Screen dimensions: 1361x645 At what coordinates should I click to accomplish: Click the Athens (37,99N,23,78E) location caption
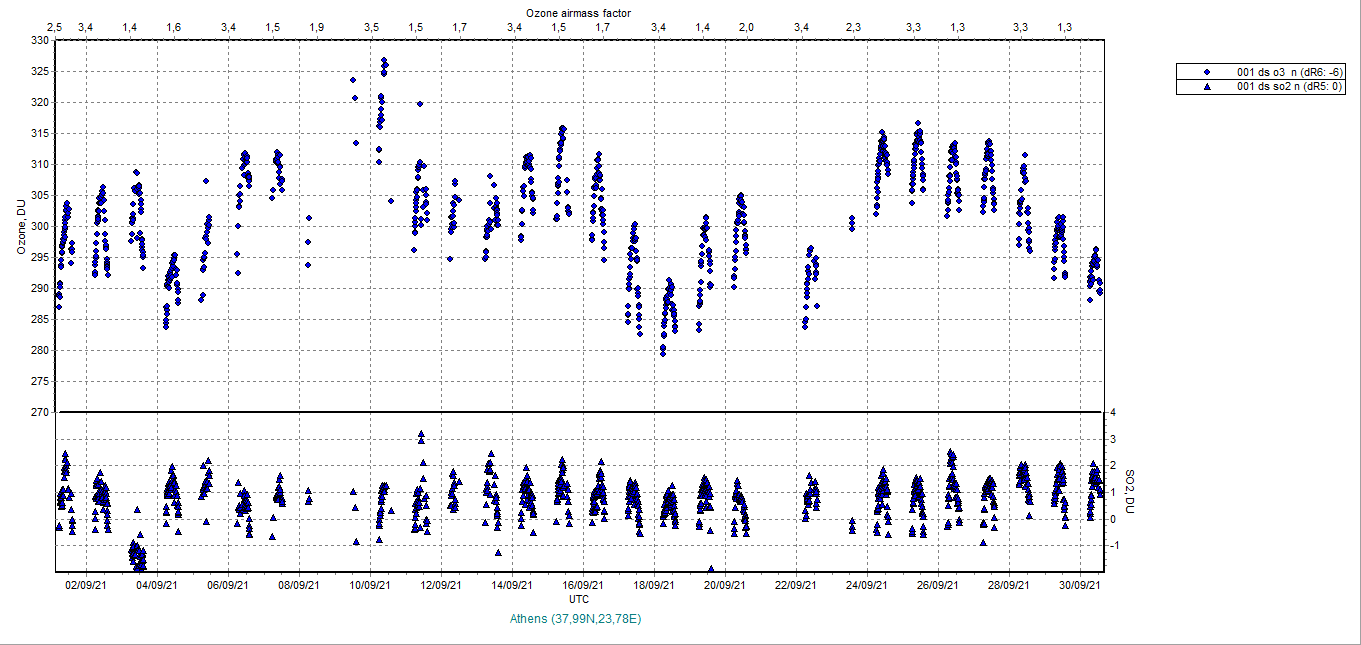point(576,619)
